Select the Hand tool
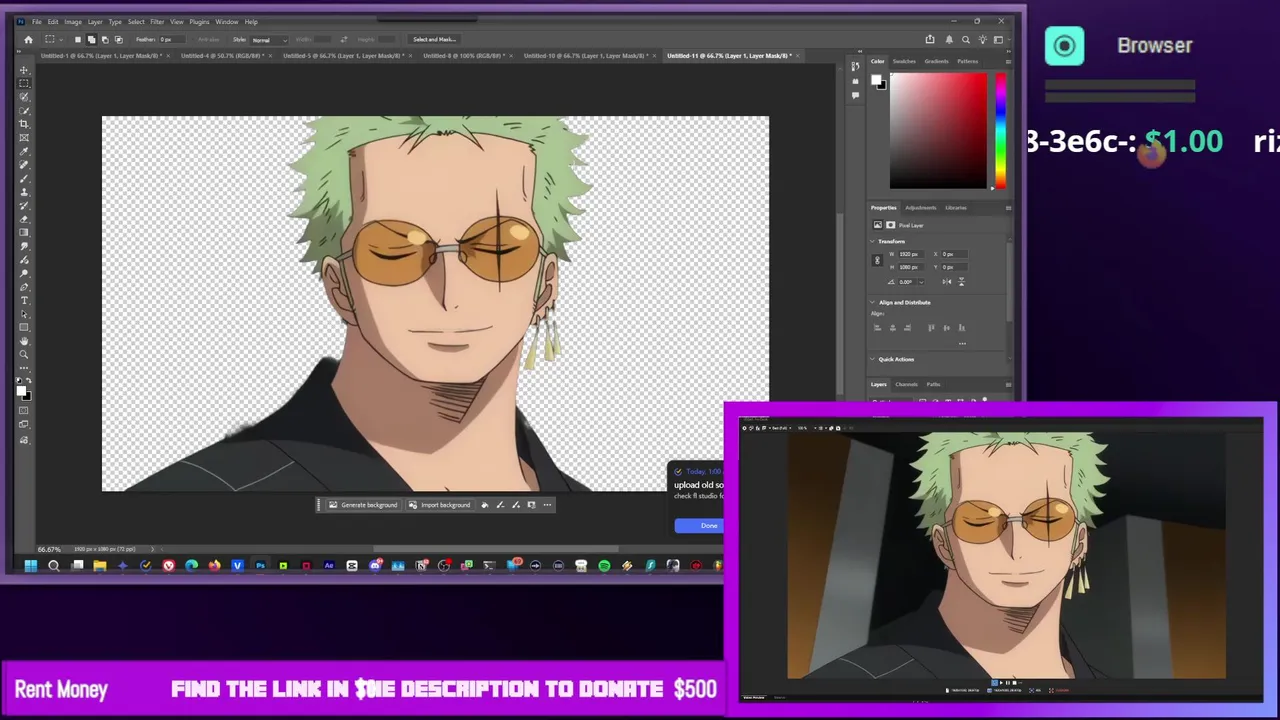Screen dimensions: 1280x720 click(24, 340)
